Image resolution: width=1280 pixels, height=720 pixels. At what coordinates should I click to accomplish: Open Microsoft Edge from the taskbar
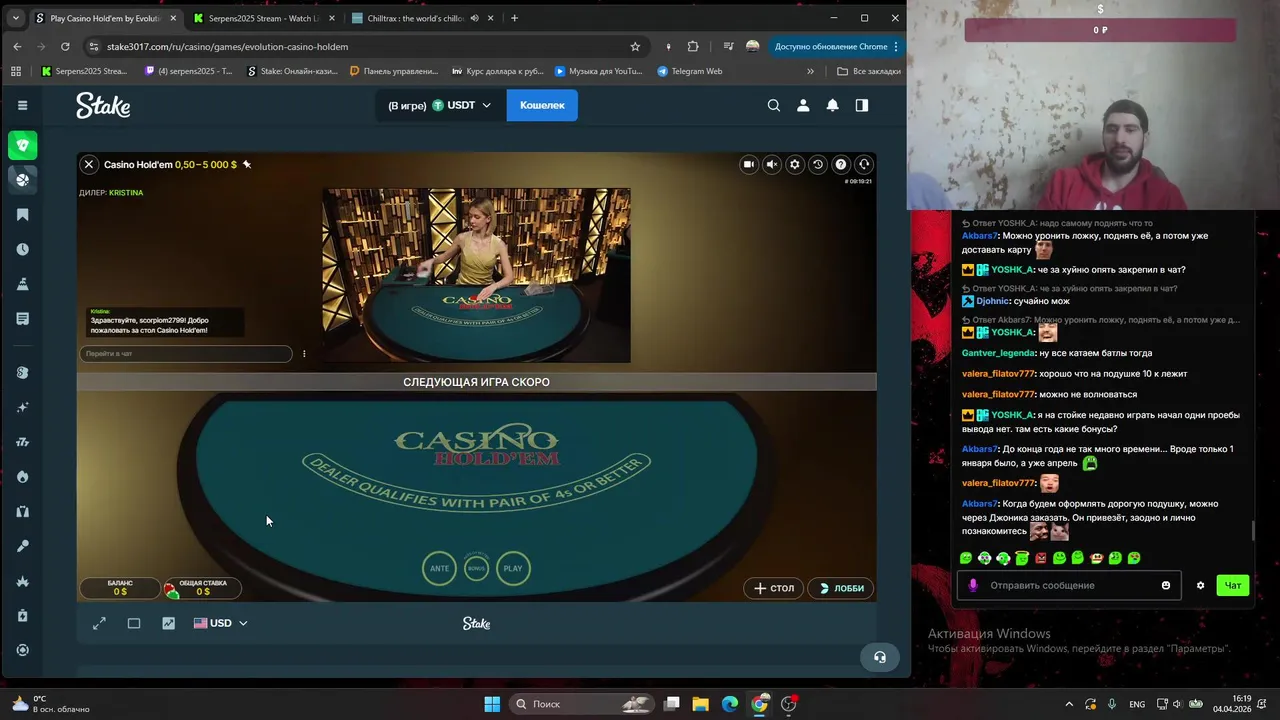tap(730, 704)
